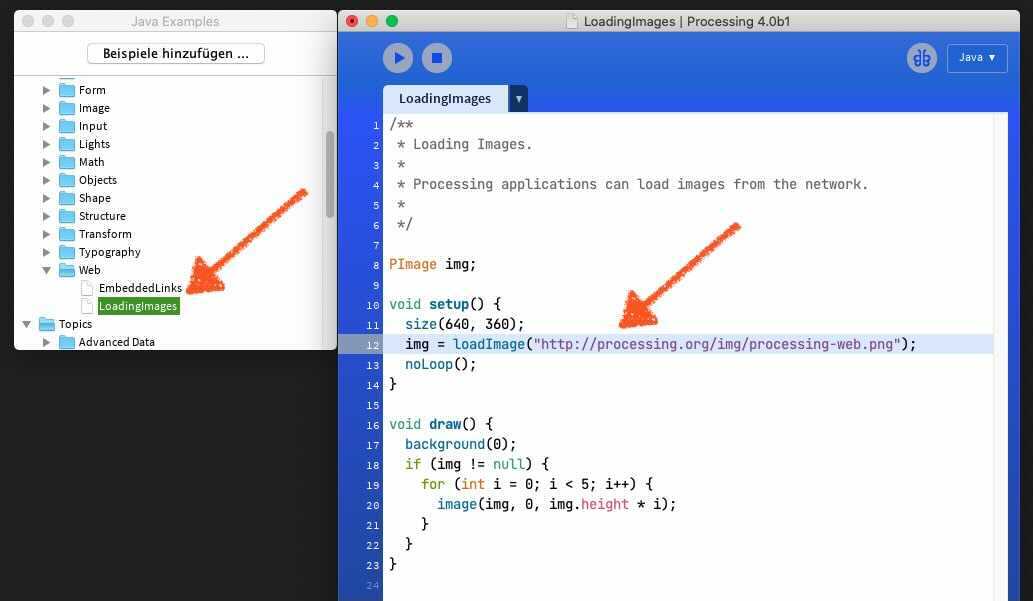This screenshot has height=601, width=1033.
Task: Collapse the Topics folder
Action: pos(26,324)
